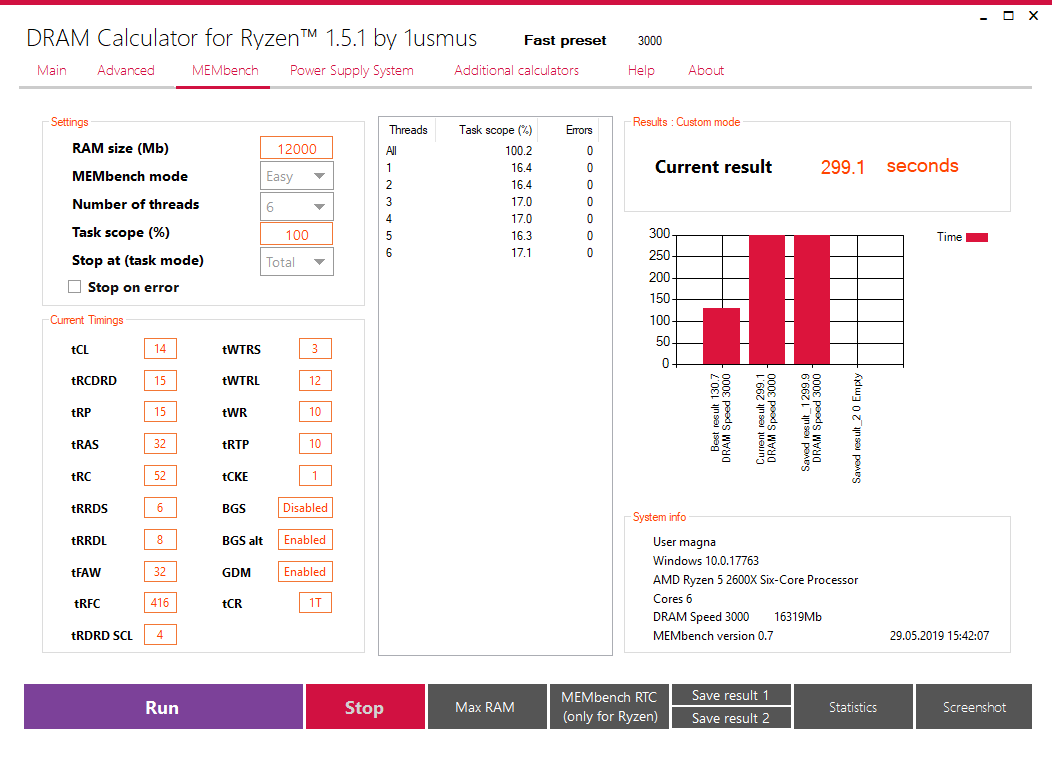Click Save result 2 button
1052x771 pixels.
point(731,718)
